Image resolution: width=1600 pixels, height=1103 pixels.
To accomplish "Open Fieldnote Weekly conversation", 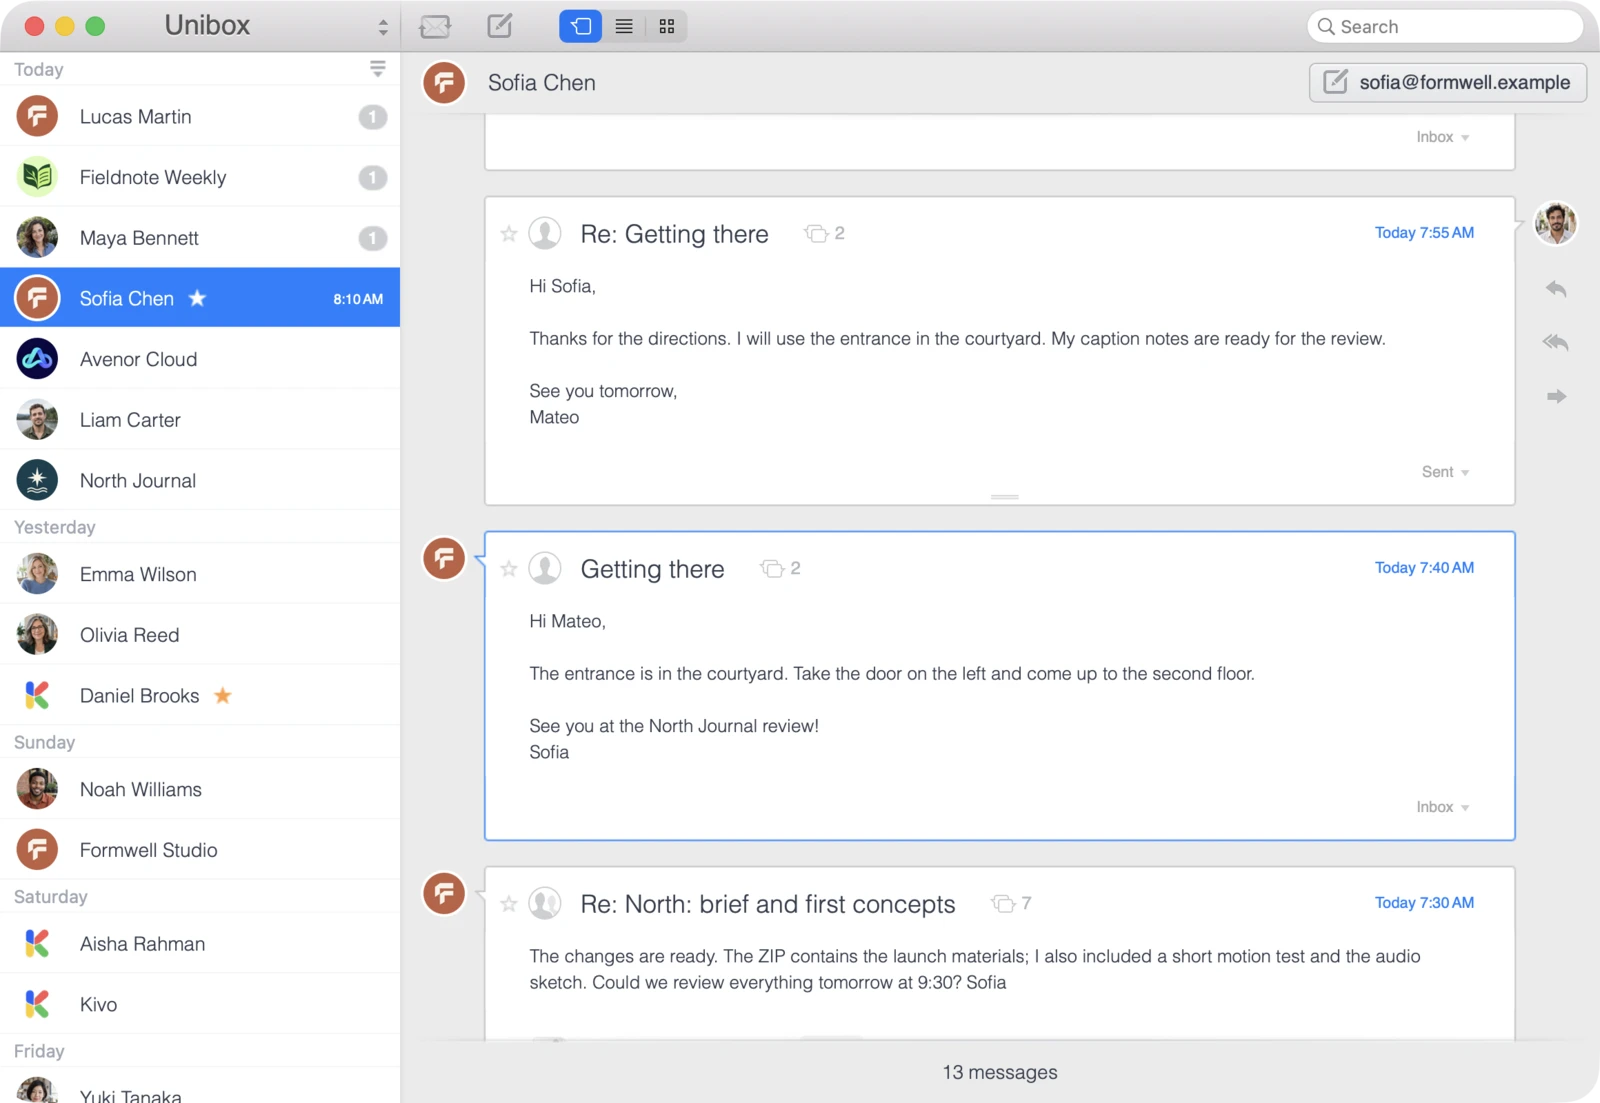I will click(200, 177).
